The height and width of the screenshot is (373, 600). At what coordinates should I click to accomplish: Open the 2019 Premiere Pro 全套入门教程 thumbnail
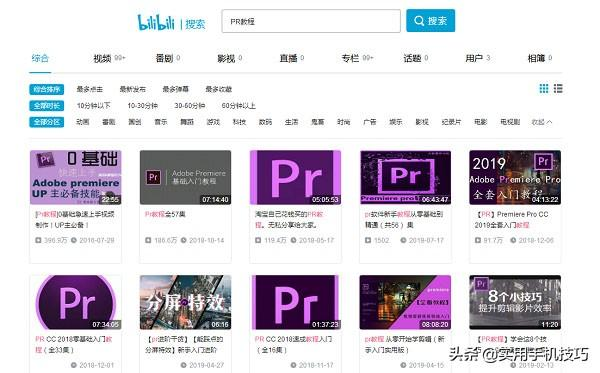515,178
